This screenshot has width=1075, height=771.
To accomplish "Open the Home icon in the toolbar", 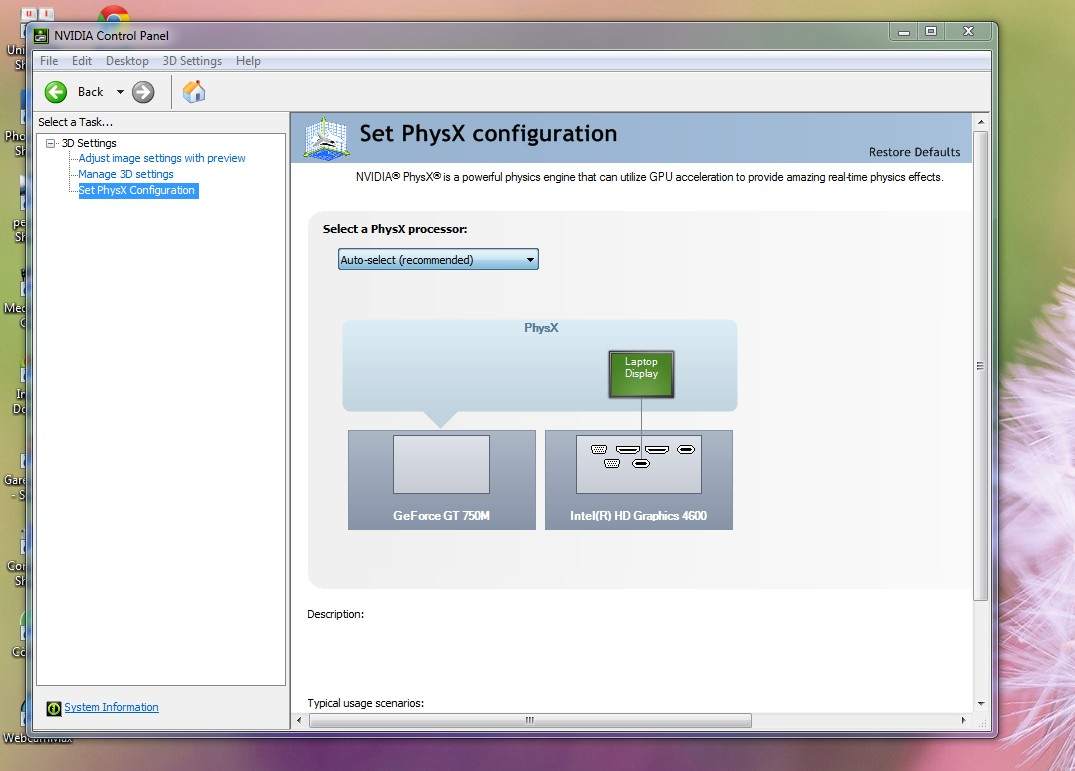I will coord(194,91).
